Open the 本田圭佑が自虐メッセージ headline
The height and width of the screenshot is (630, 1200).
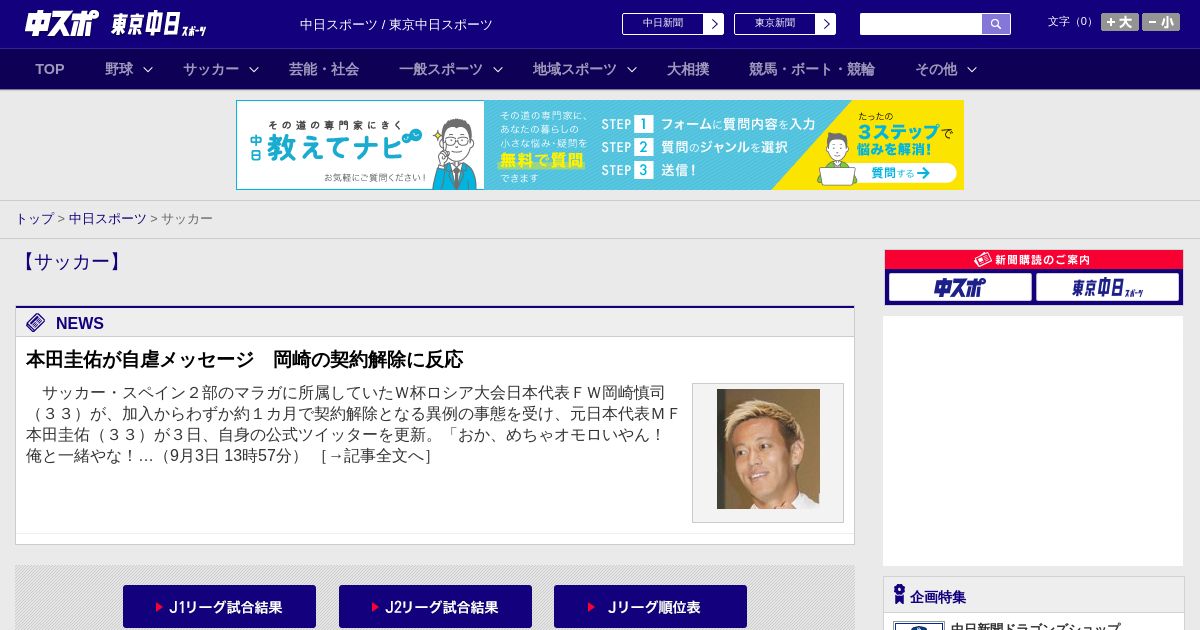[x=245, y=359]
